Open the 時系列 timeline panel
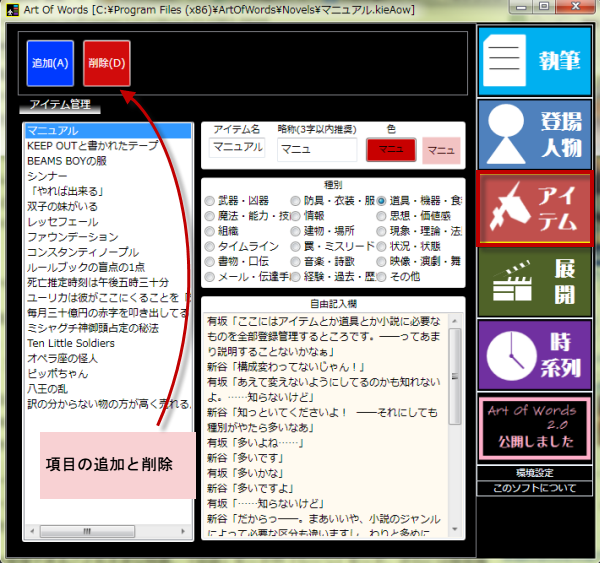Screen dimensions: 600x563 click(x=534, y=355)
